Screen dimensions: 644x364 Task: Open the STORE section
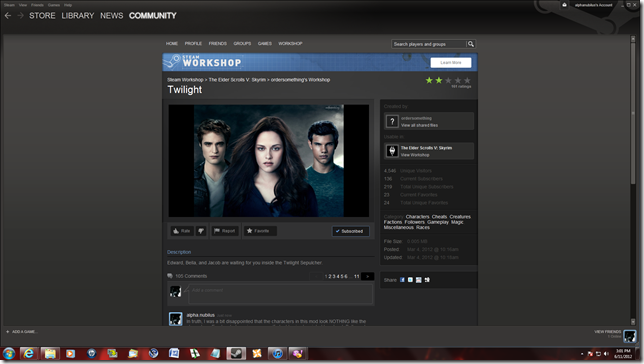click(42, 16)
